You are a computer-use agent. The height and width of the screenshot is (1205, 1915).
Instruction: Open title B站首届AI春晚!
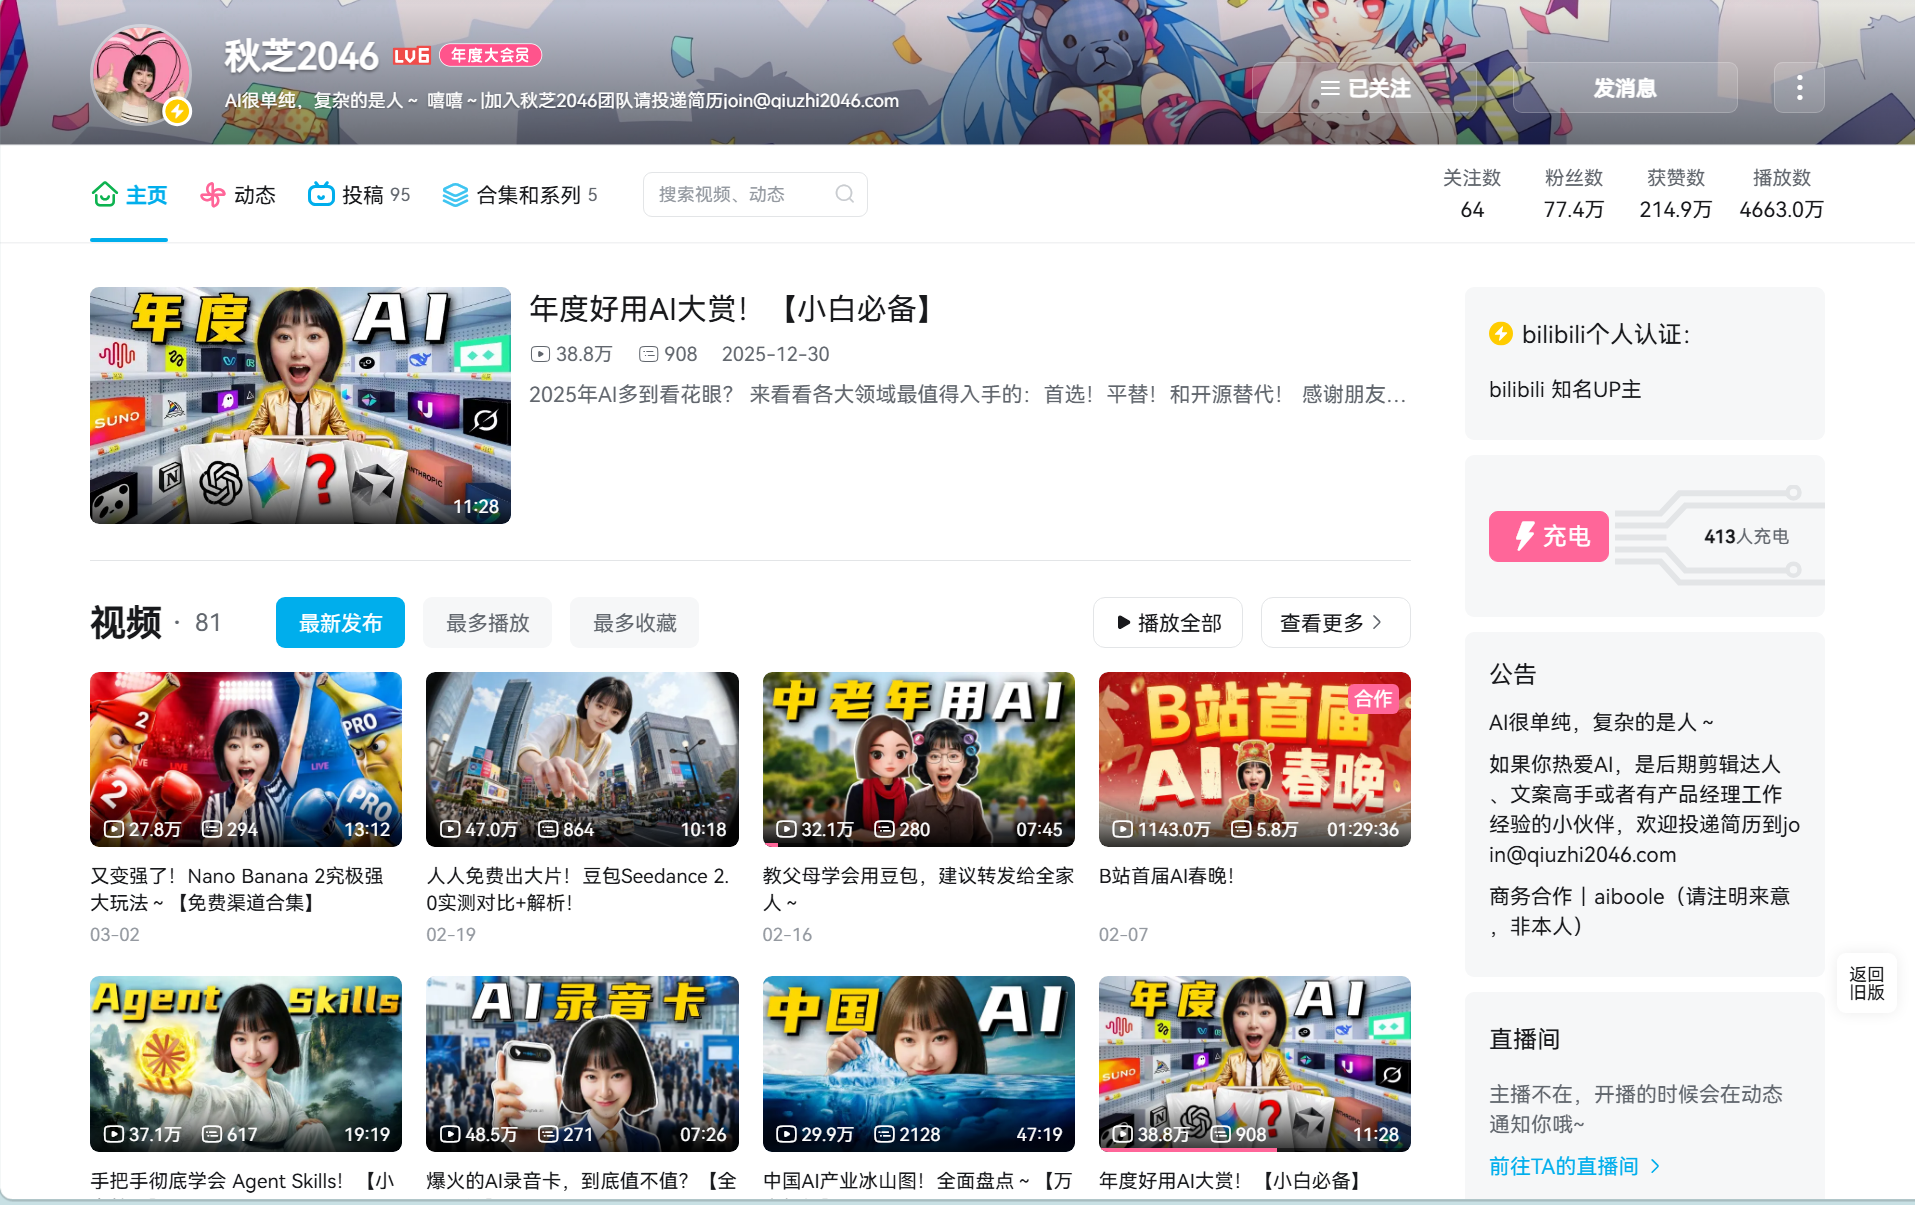(x=1166, y=876)
